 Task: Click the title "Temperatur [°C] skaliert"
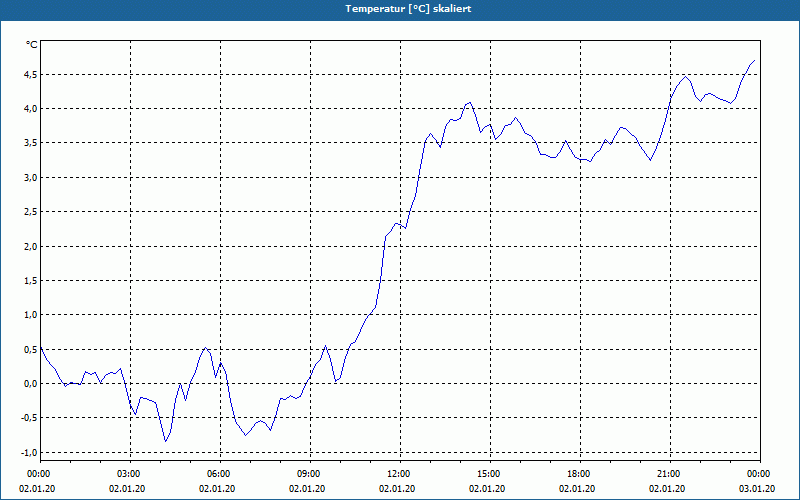click(x=408, y=9)
